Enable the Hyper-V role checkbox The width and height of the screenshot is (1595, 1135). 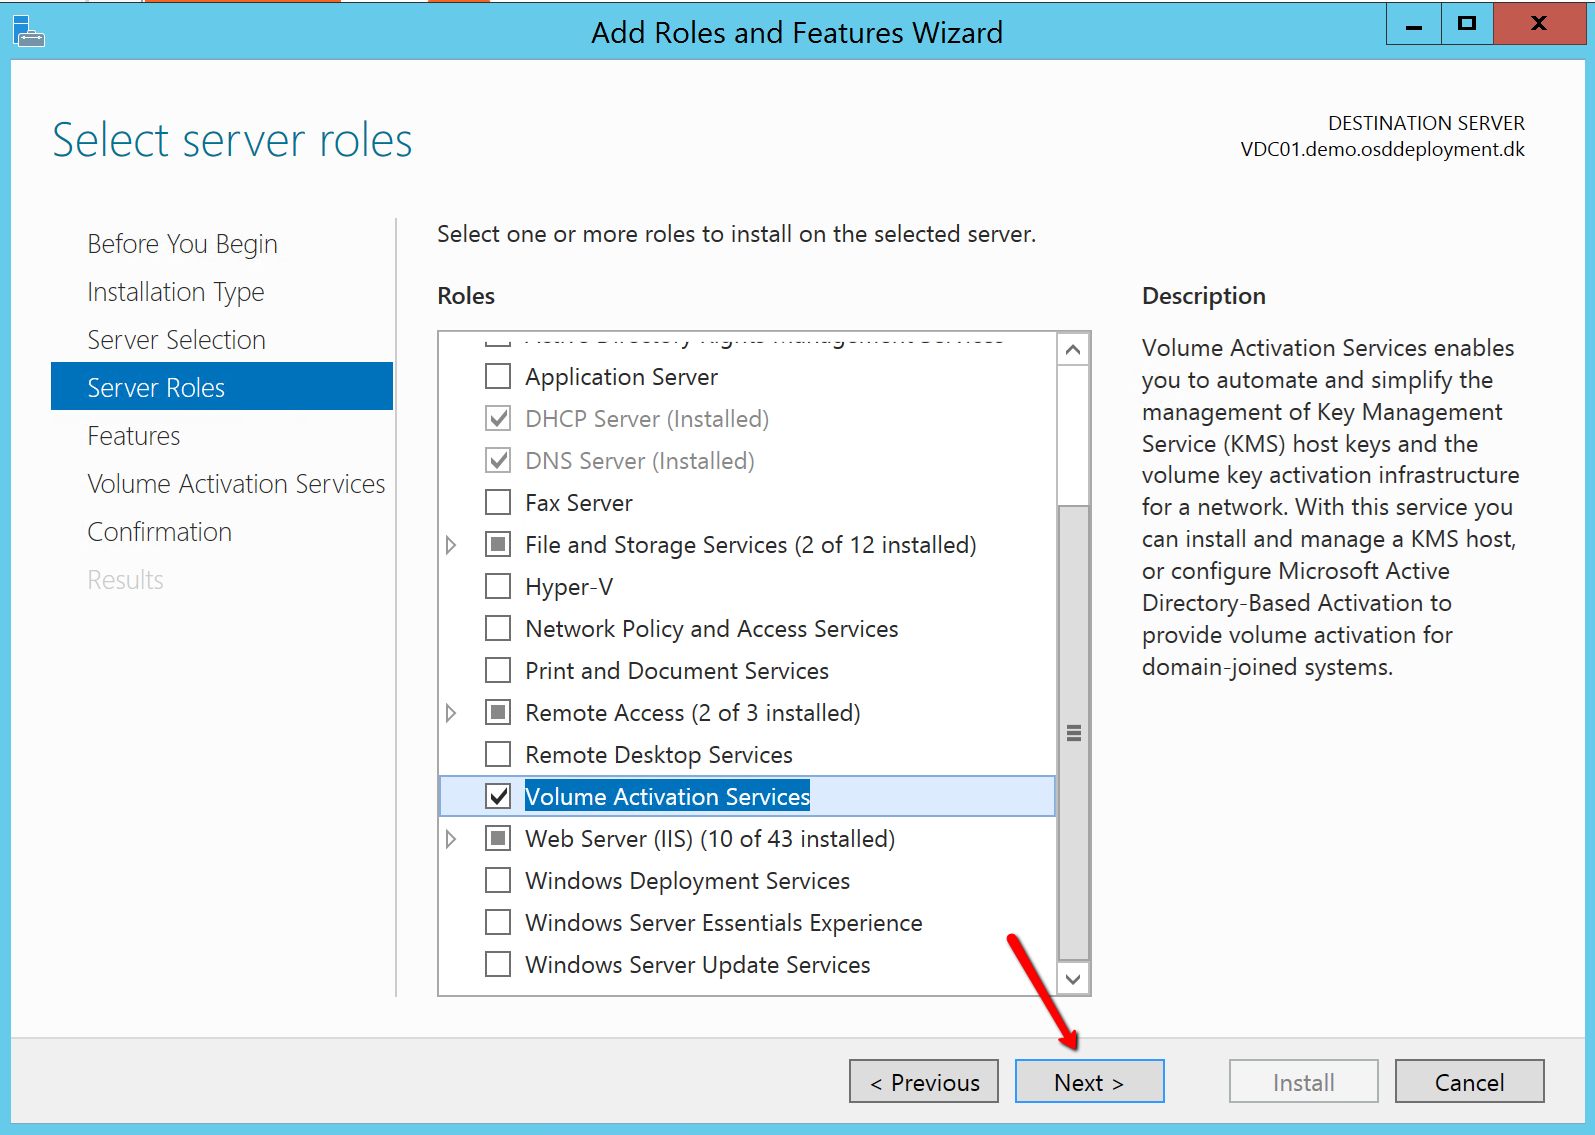pos(498,586)
